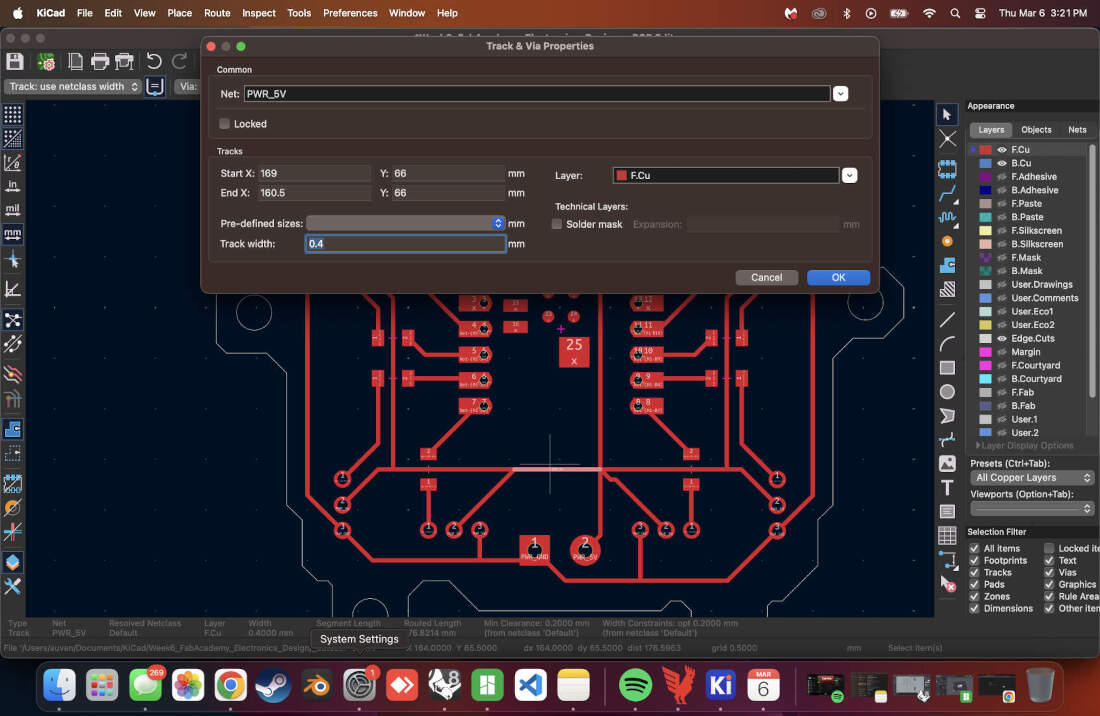Toggle the ratsnest display icon

tap(13, 320)
